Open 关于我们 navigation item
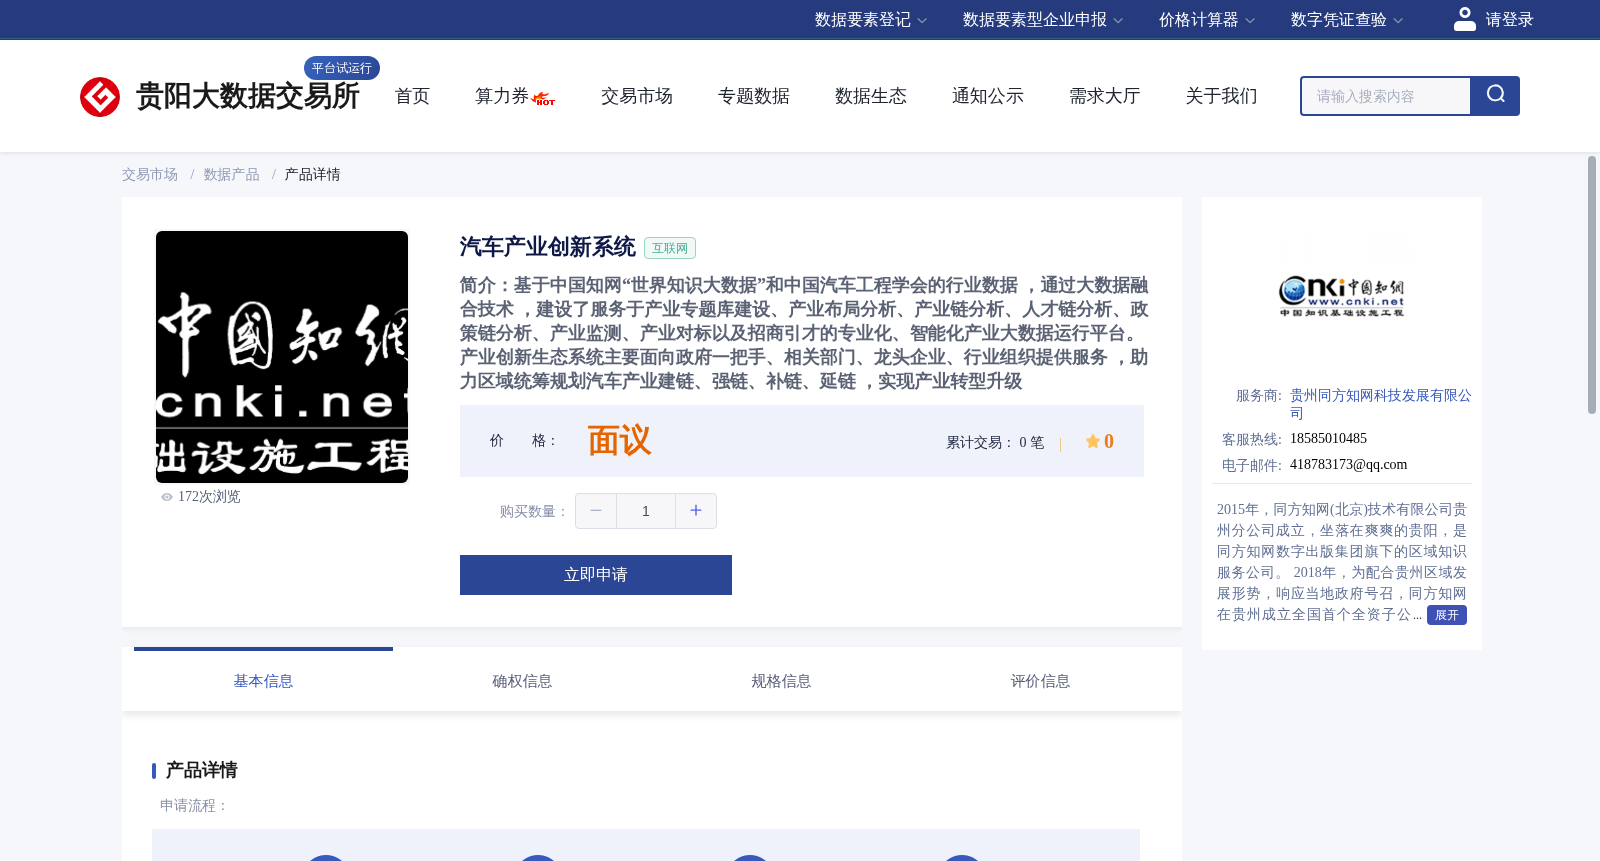Screen dimensions: 1600x861 click(1222, 96)
